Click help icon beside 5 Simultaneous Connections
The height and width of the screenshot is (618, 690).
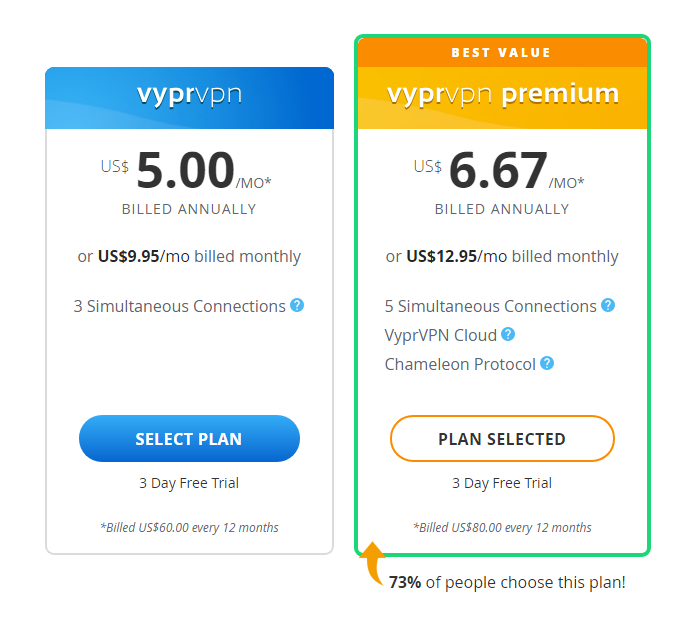click(608, 305)
